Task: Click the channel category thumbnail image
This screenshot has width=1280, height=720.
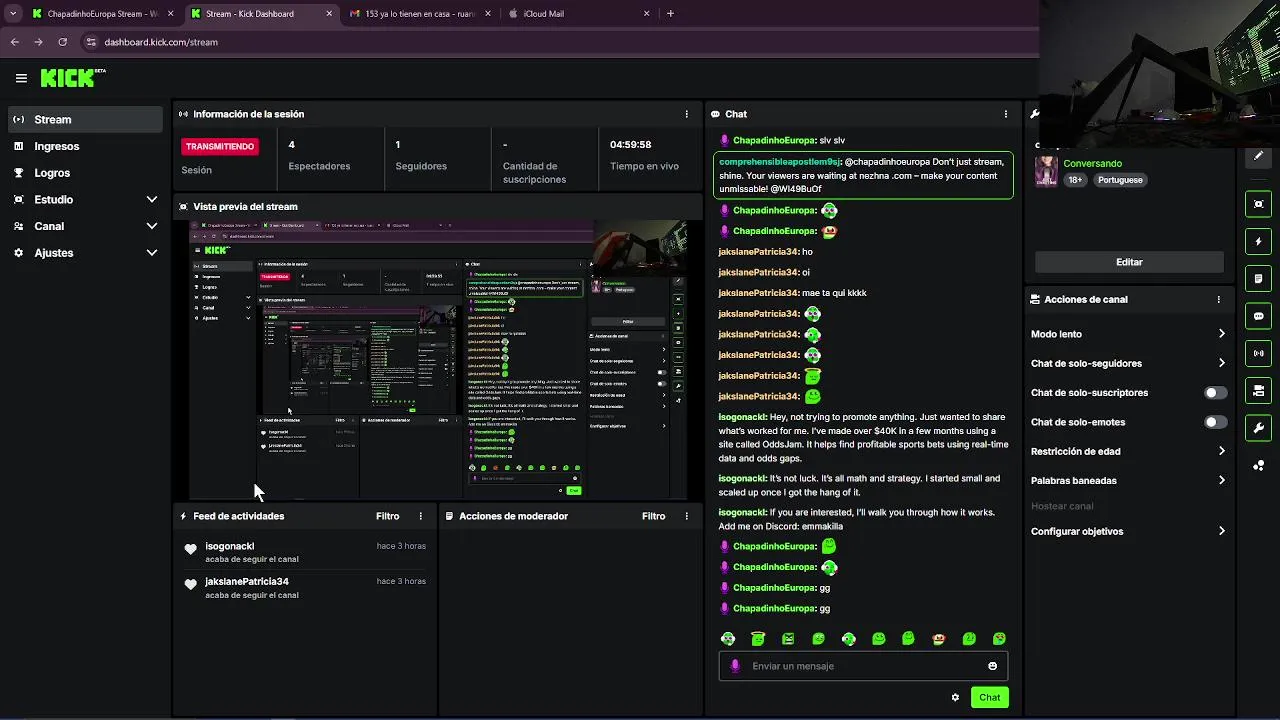Action: pyautogui.click(x=1046, y=170)
